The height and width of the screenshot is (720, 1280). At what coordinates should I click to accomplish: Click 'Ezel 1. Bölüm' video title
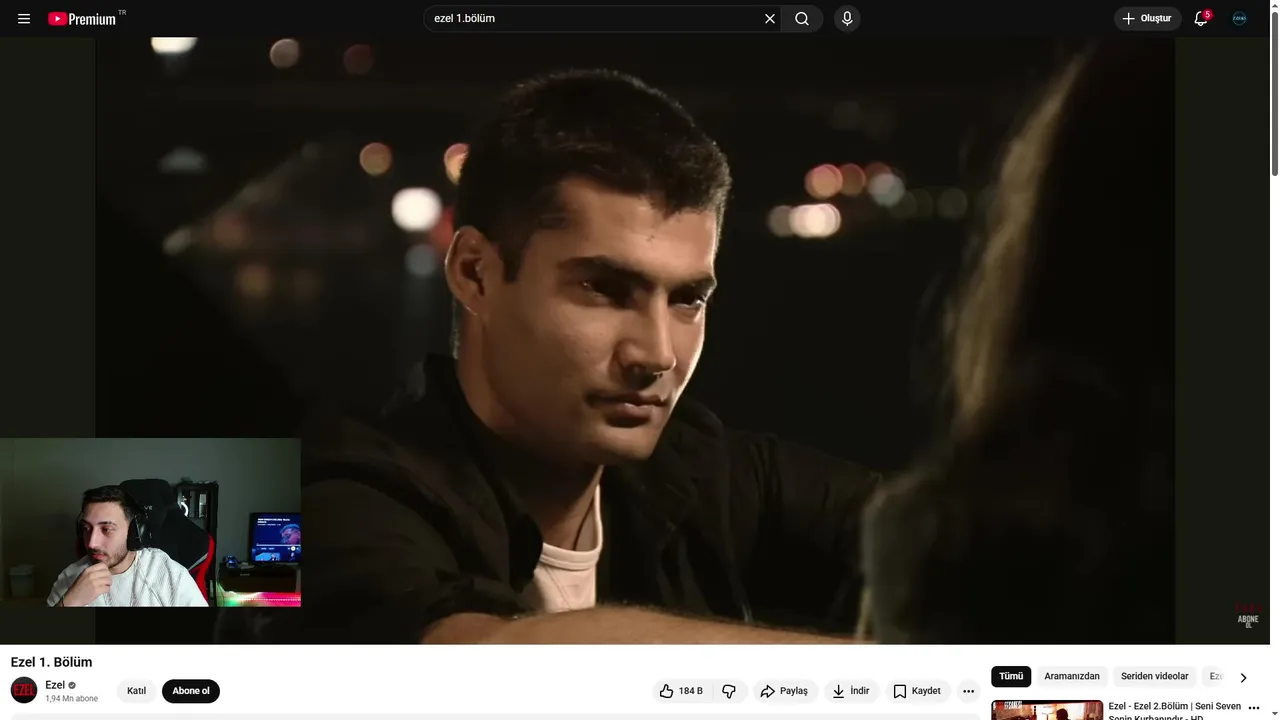(x=51, y=662)
